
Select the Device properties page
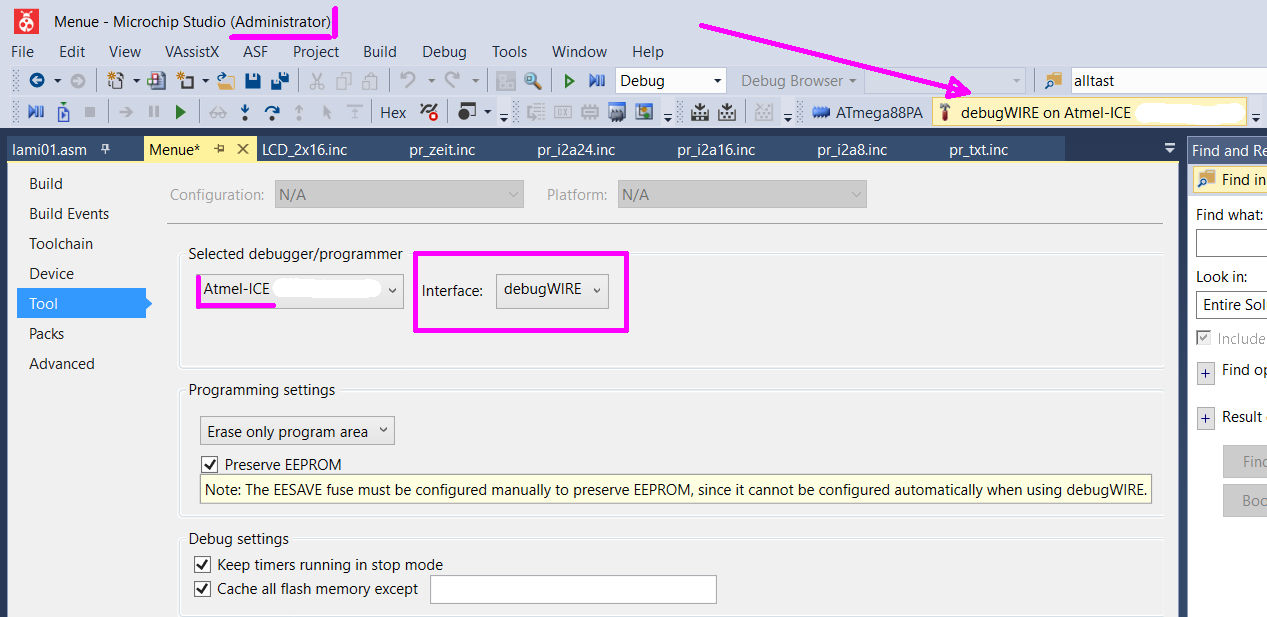pyautogui.click(x=52, y=274)
